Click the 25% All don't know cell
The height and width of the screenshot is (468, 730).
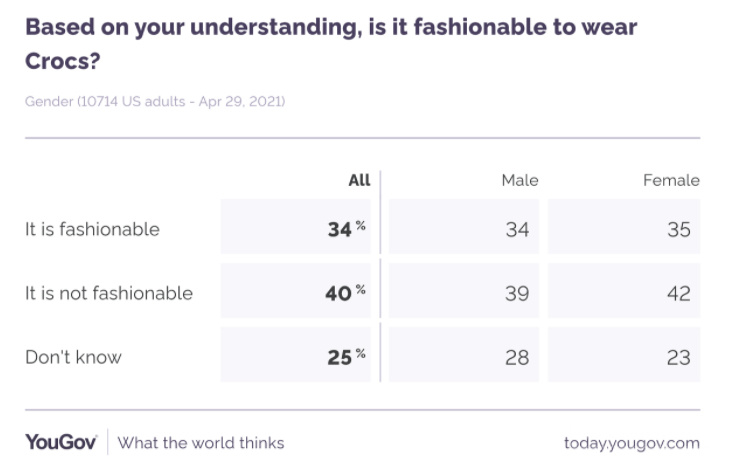(346, 357)
